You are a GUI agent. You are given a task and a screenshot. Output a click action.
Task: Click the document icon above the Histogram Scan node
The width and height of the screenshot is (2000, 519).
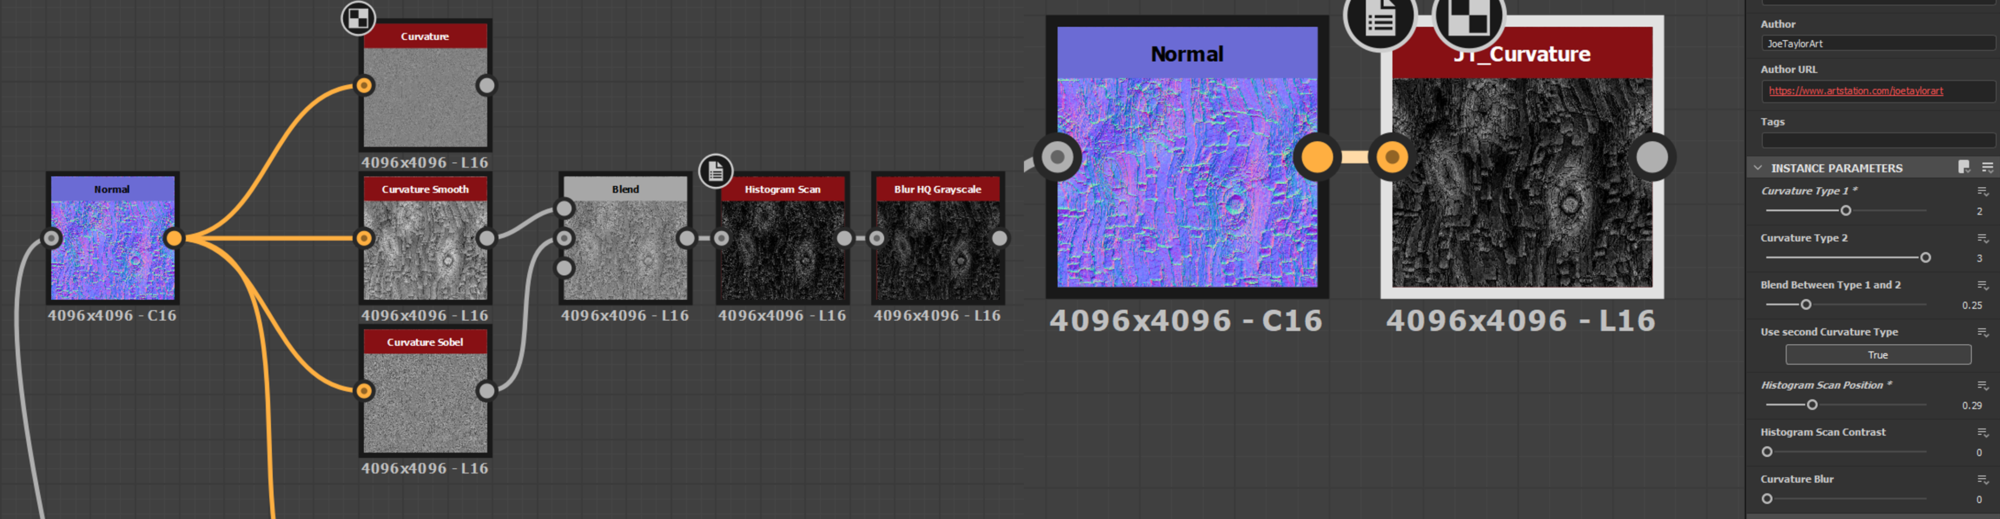(x=715, y=171)
